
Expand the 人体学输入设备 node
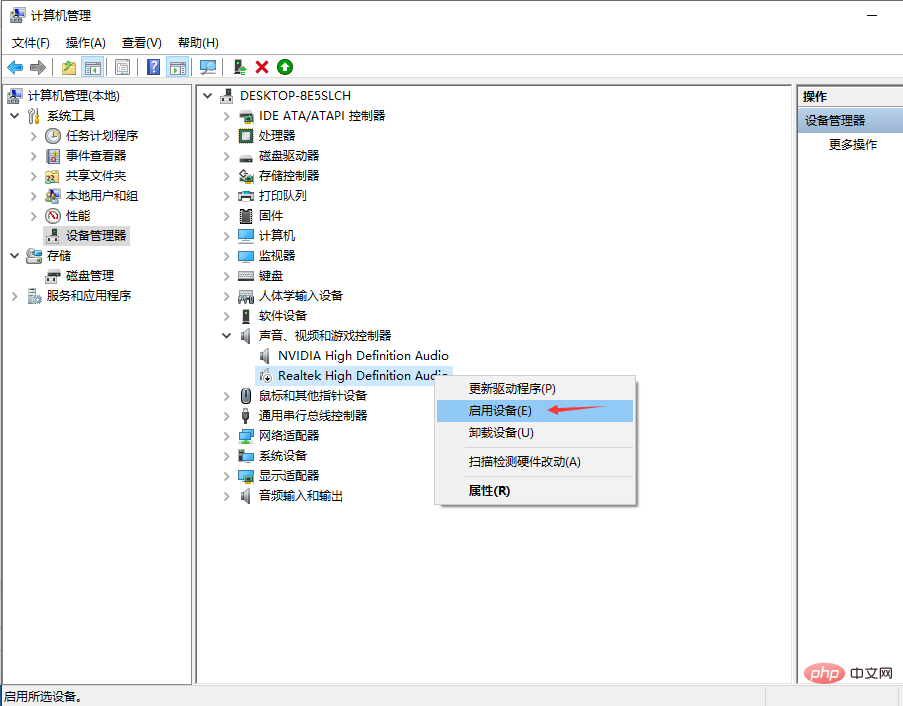coord(227,296)
